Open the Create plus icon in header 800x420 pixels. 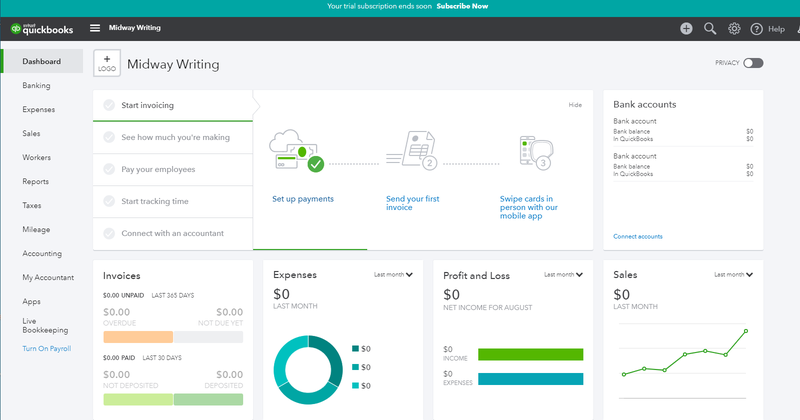tap(686, 29)
